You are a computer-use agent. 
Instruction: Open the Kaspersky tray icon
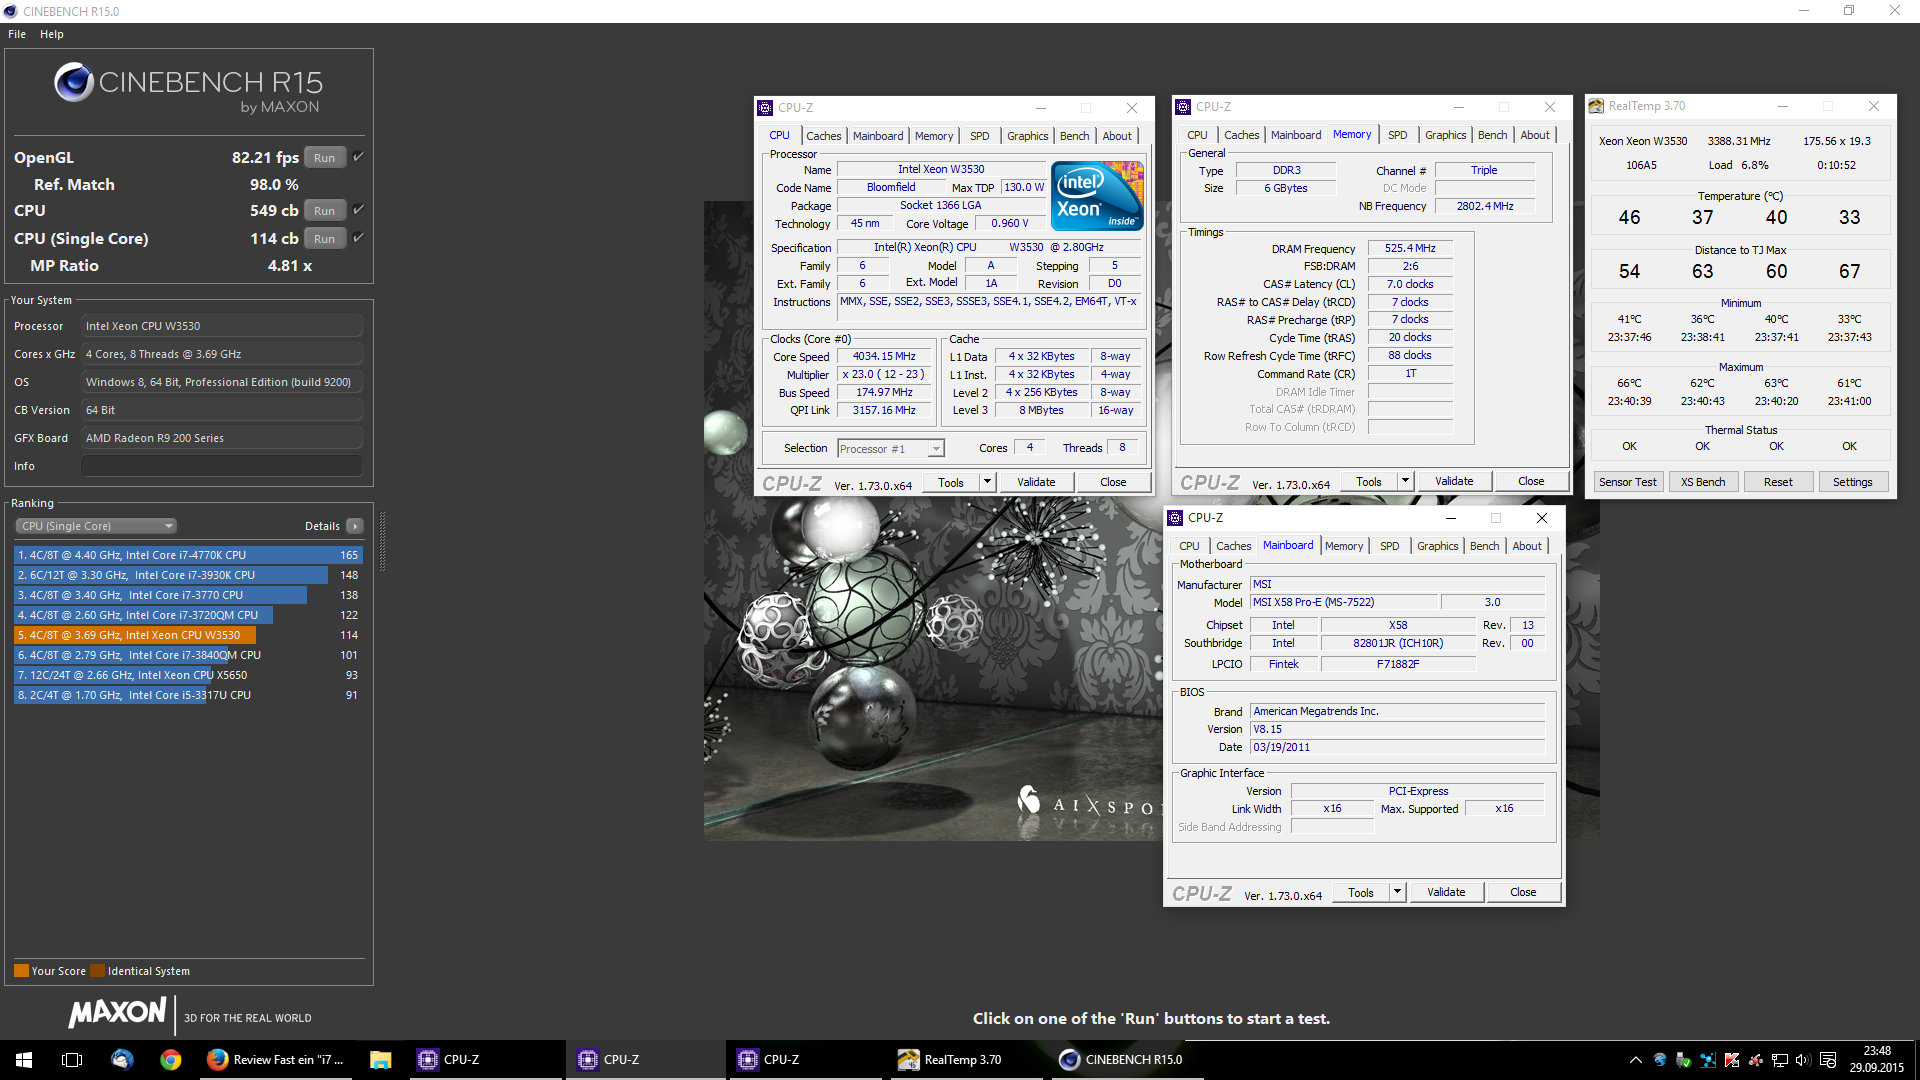pos(1732,1060)
